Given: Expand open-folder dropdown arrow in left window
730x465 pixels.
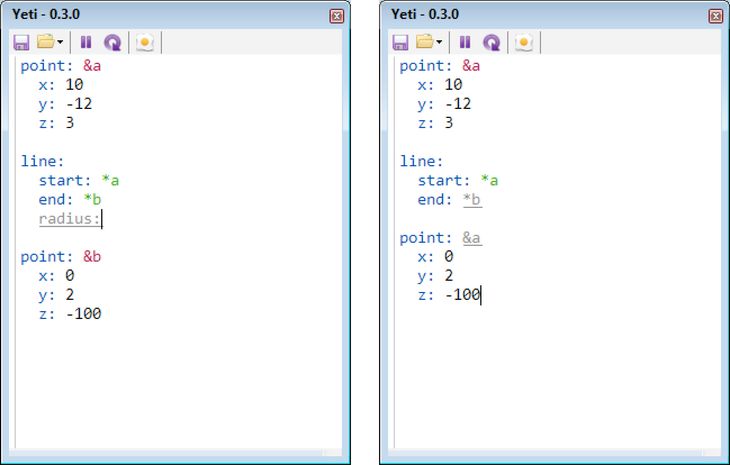Looking at the screenshot, I should [60, 42].
